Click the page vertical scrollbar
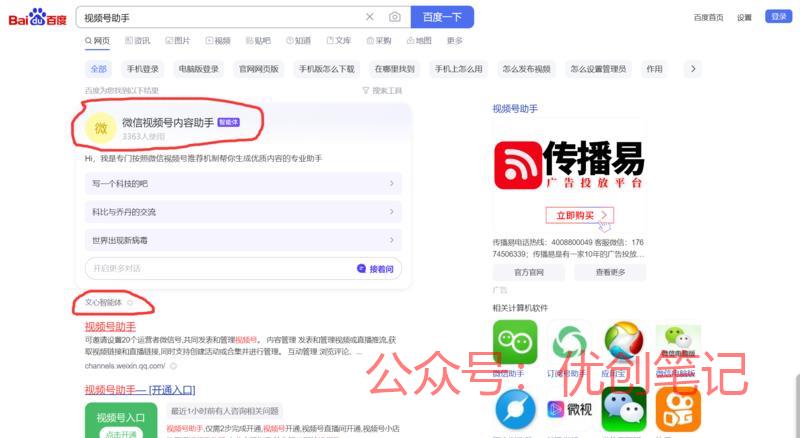This screenshot has height=438, width=800. pyautogui.click(x=797, y=406)
